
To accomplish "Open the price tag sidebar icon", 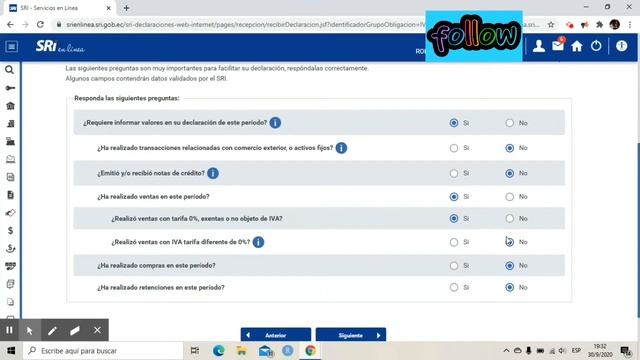I will point(10,213).
